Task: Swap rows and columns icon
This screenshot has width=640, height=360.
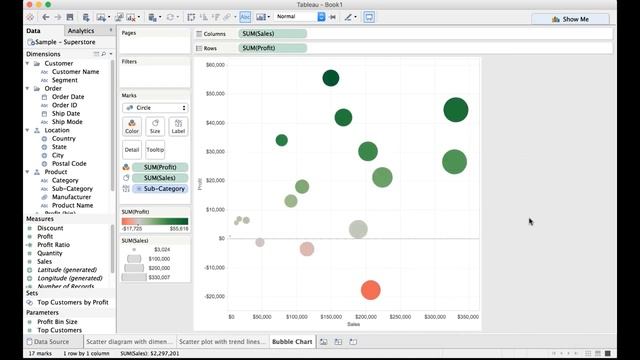Action: [191, 17]
